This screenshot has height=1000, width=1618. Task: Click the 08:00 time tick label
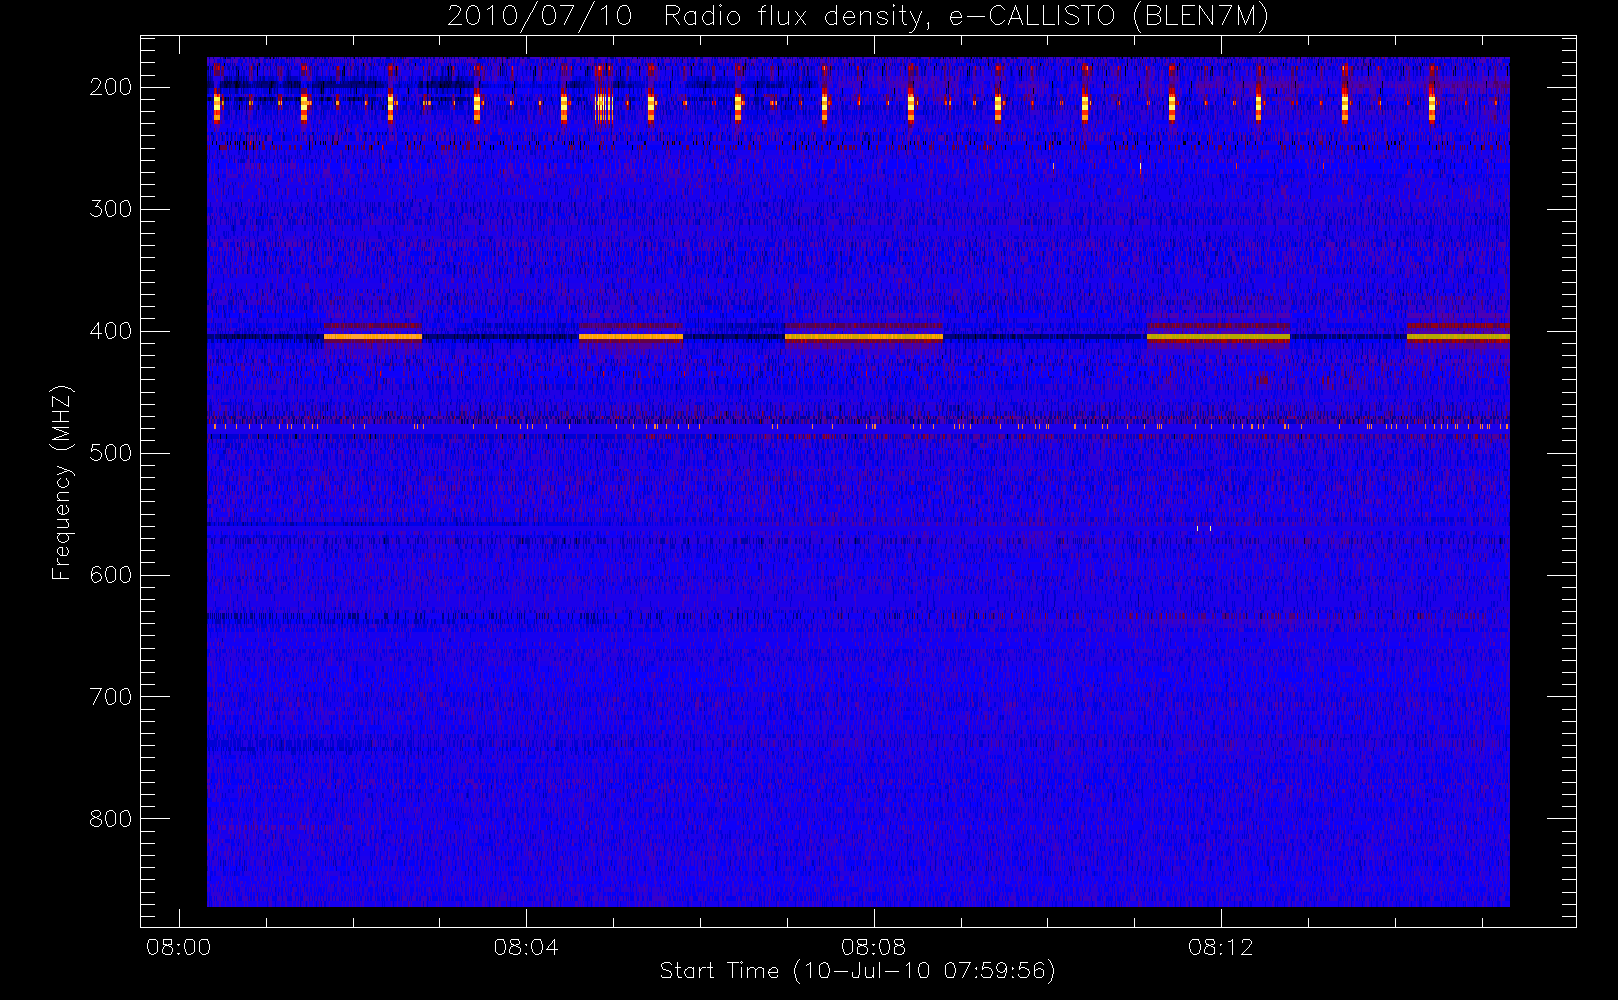(x=179, y=947)
